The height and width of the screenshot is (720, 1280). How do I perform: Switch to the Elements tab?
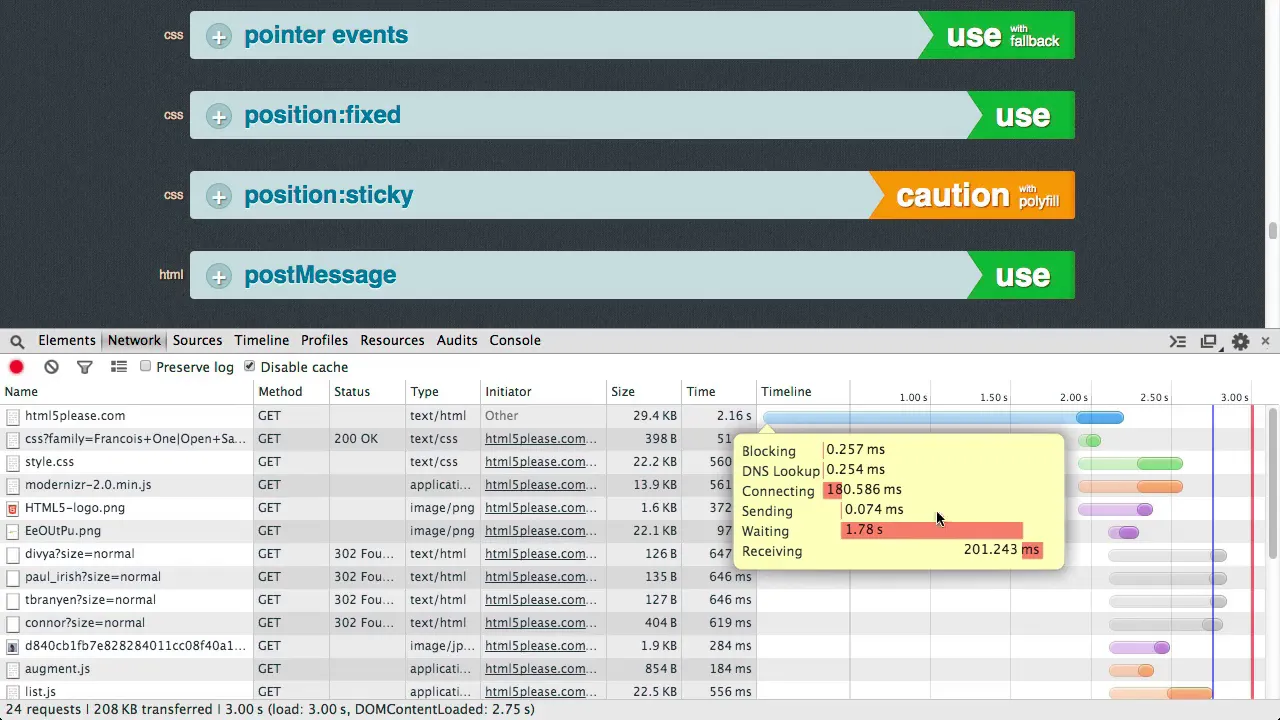(x=67, y=340)
